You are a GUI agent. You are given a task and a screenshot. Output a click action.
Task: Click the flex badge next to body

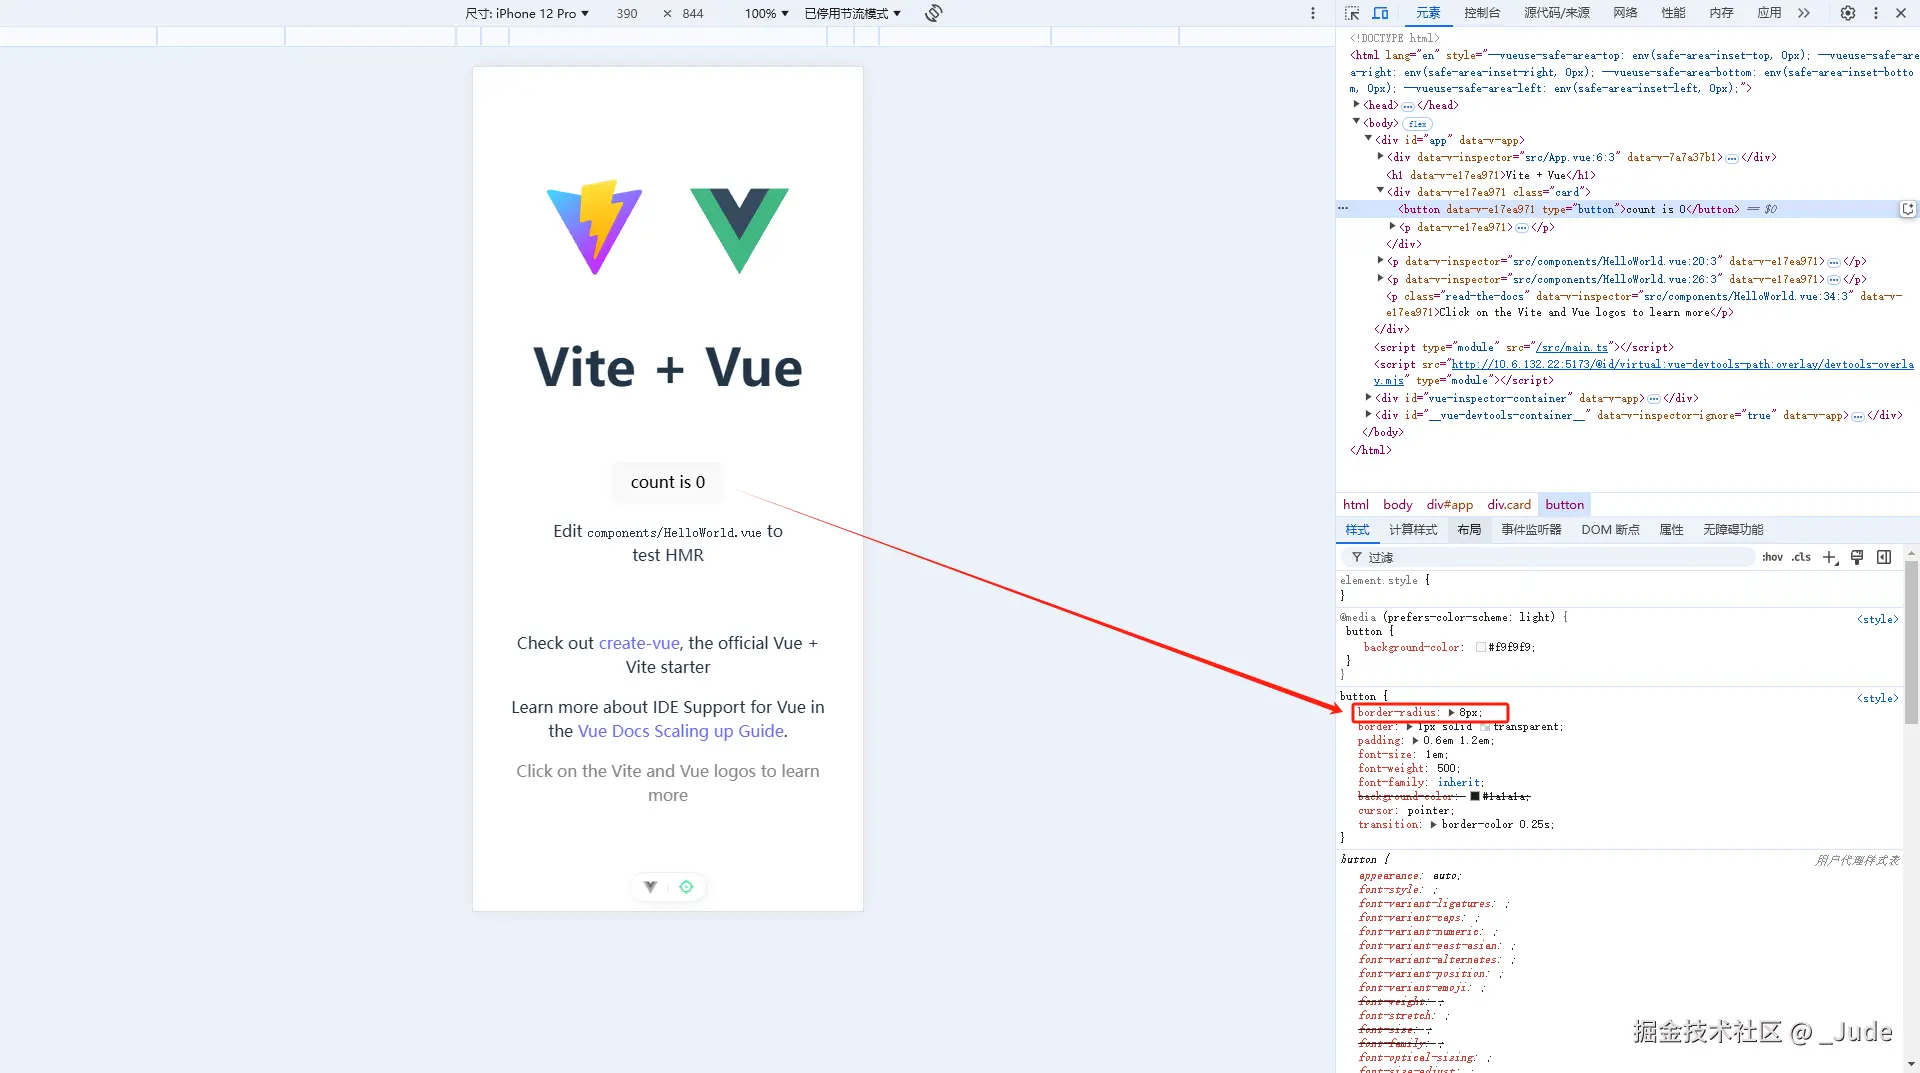pyautogui.click(x=1417, y=124)
